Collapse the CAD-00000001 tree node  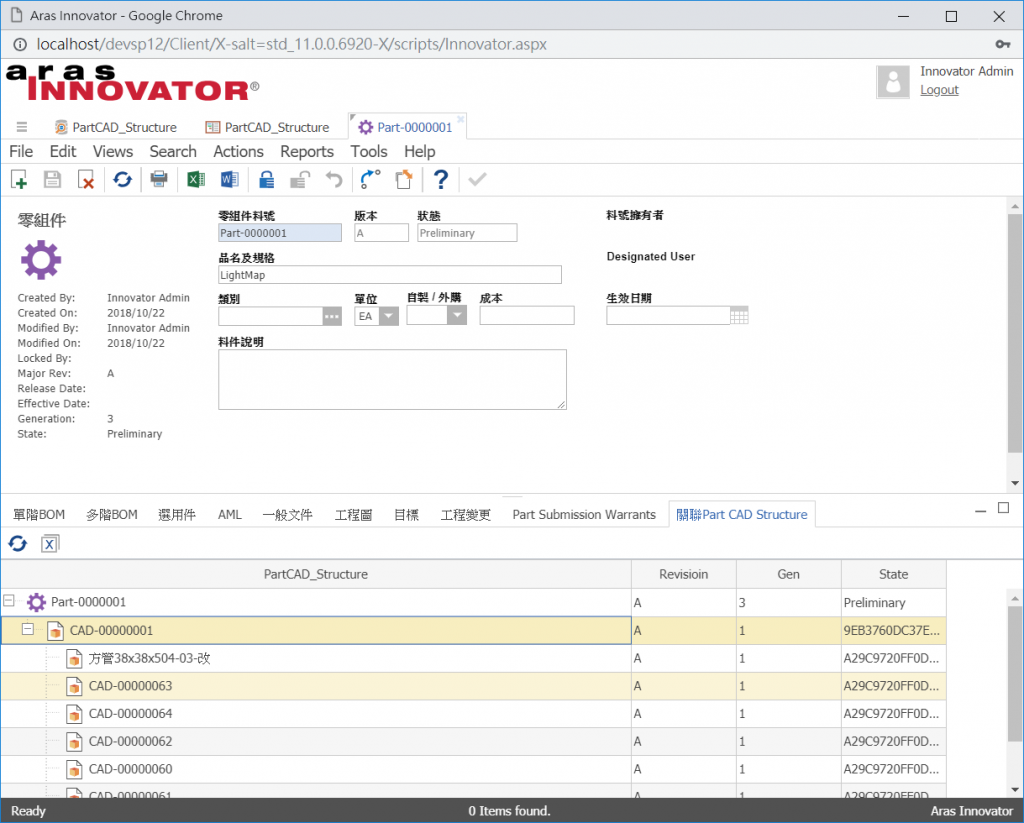click(x=27, y=628)
